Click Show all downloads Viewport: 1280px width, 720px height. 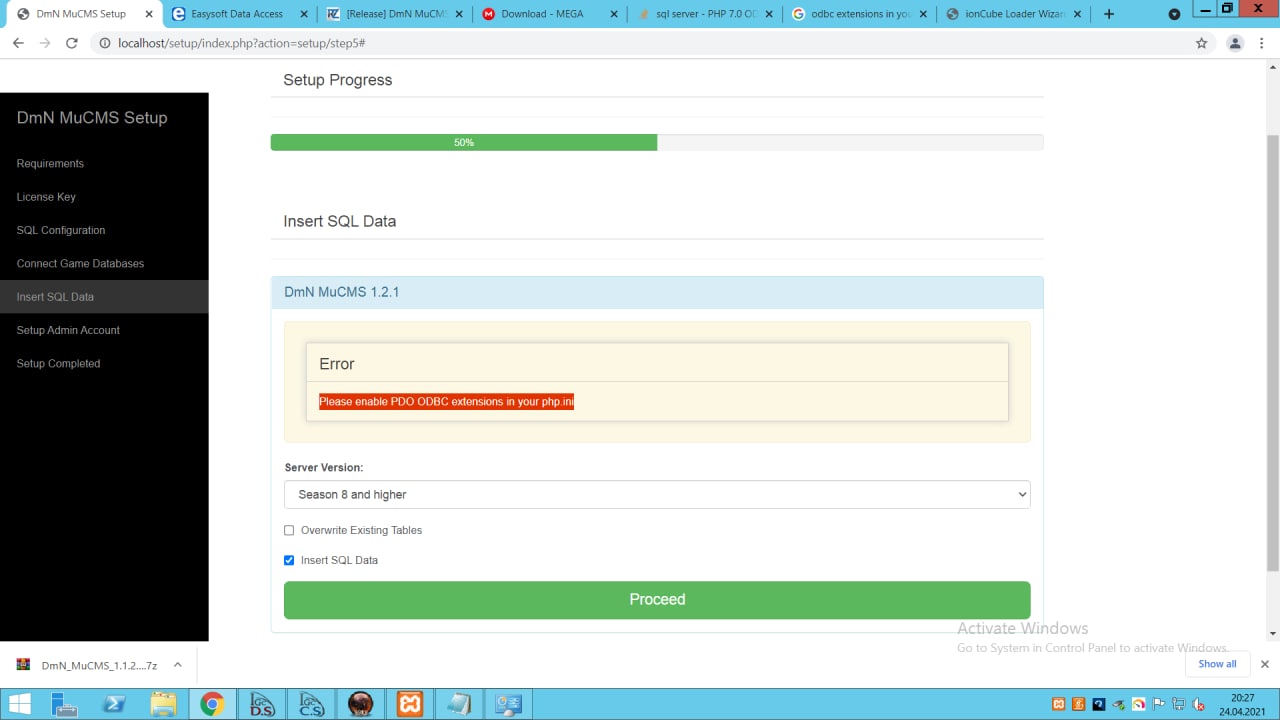1217,664
